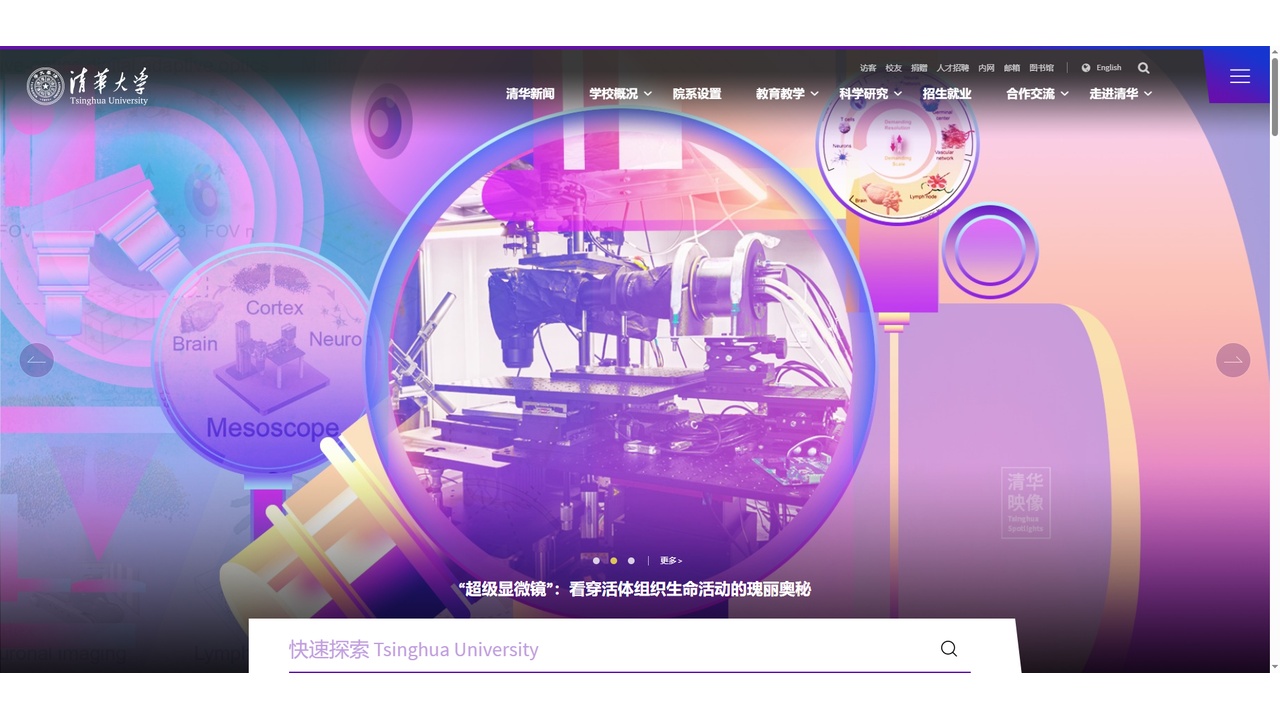1280x720 pixels.
Task: Click the magnifier icon in the quick search box
Action: [x=948, y=649]
